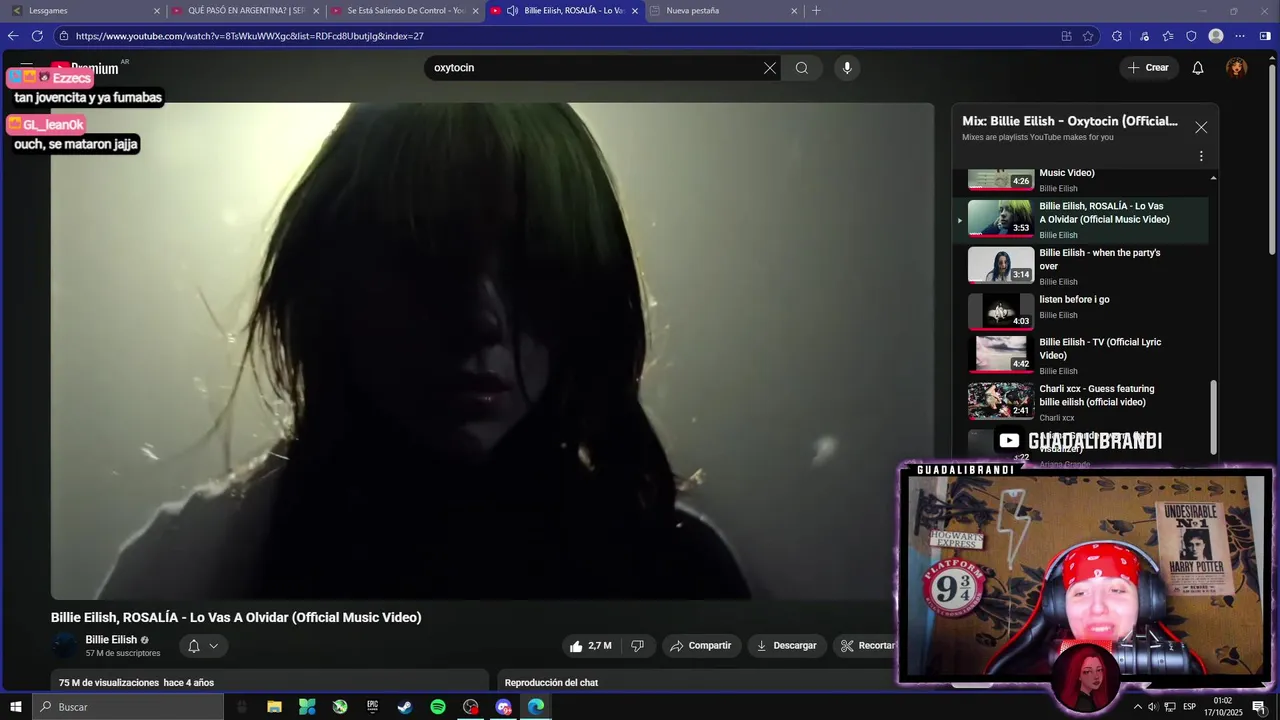The height and width of the screenshot is (720, 1280).
Task: Open Microsoft Edge taskbar icon
Action: [x=536, y=707]
